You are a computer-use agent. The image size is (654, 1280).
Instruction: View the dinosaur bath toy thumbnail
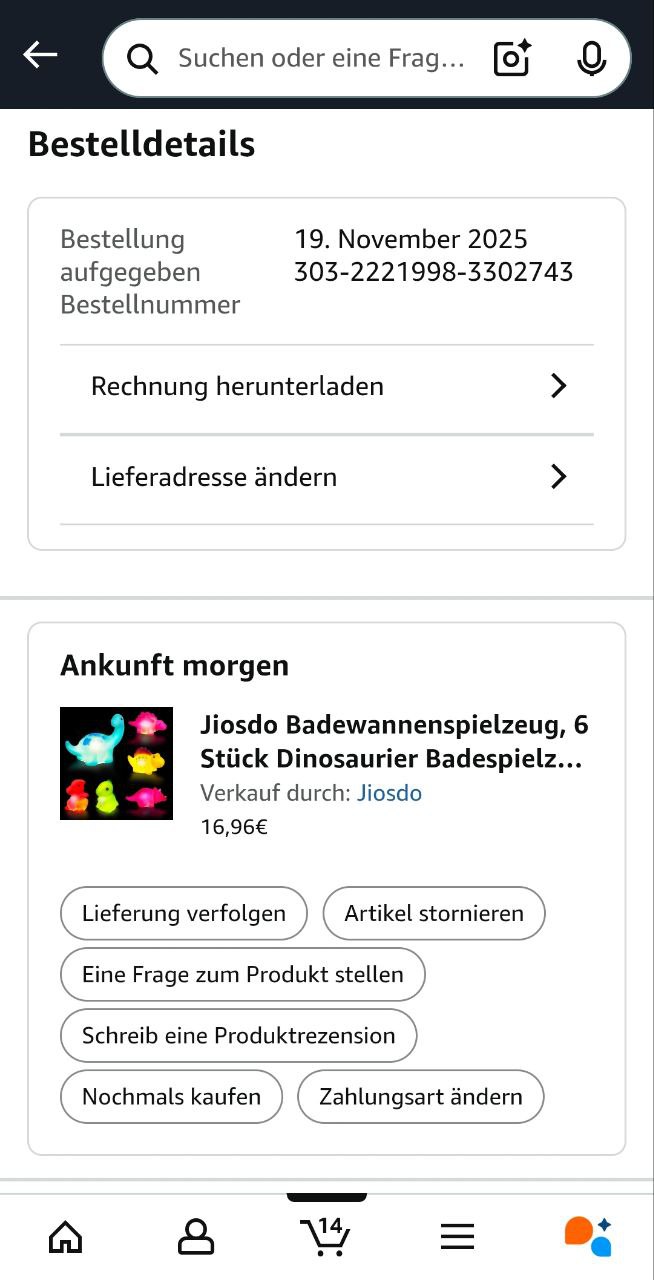[x=116, y=764]
